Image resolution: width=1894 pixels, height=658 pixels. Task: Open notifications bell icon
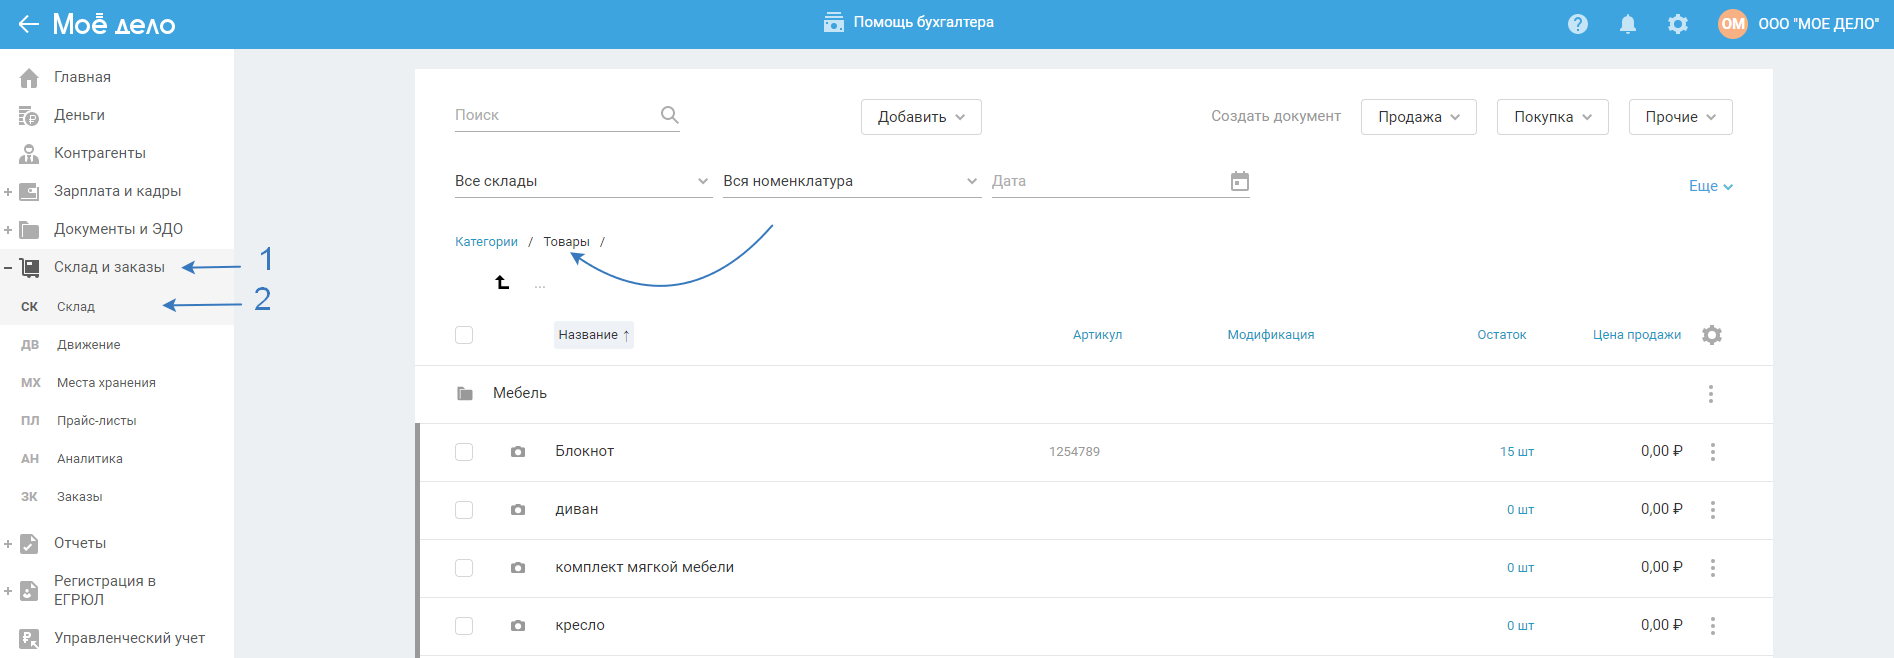coord(1627,24)
